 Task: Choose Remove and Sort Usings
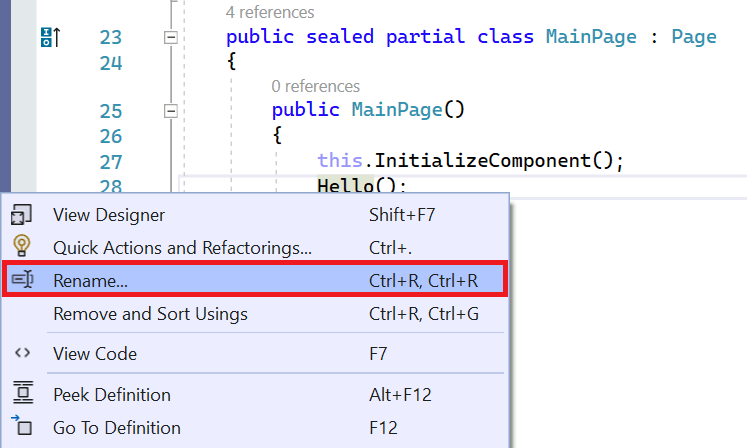[x=255, y=314]
